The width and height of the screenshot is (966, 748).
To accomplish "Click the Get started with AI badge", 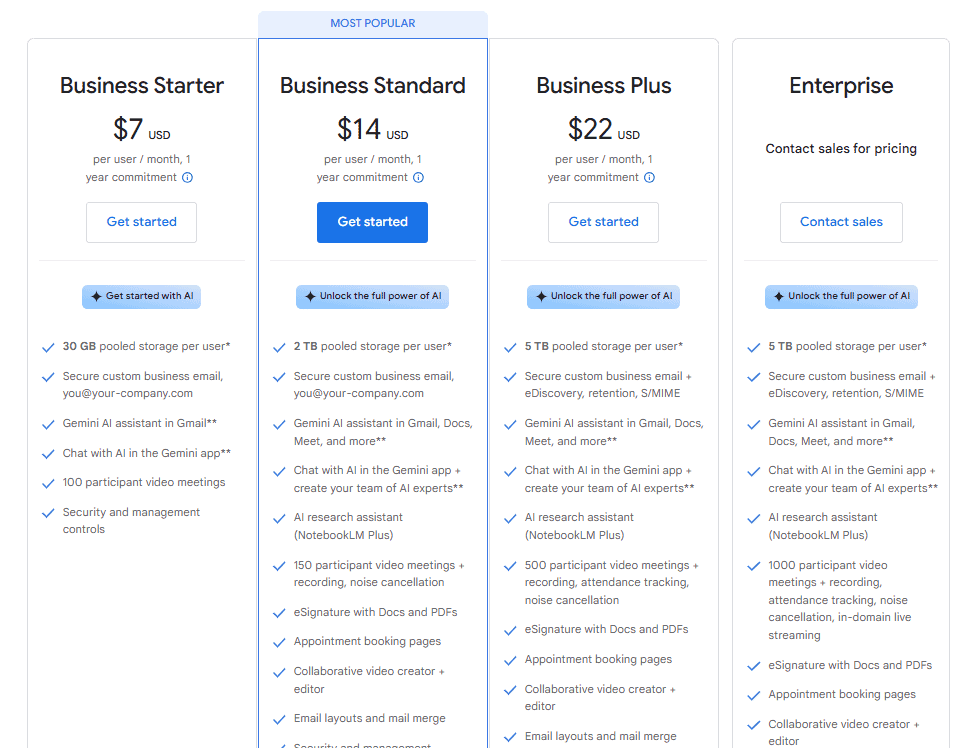I will 142,296.
